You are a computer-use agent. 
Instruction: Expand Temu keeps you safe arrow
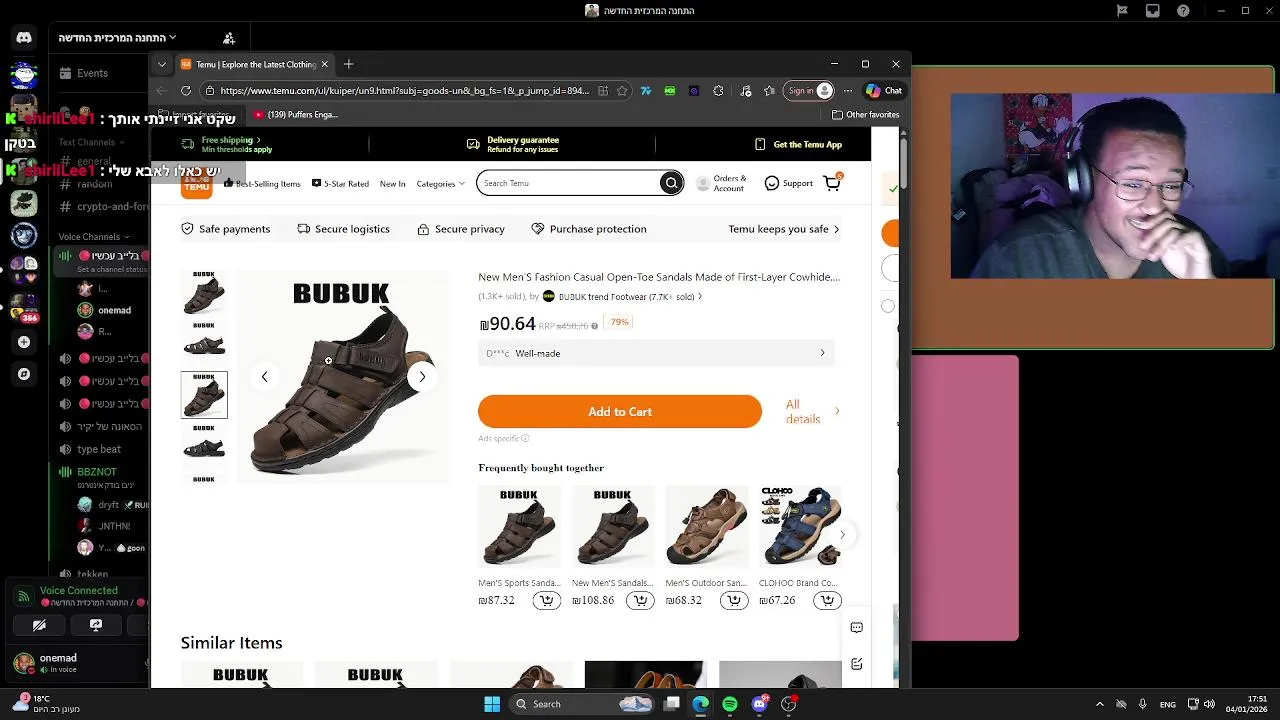tap(836, 229)
